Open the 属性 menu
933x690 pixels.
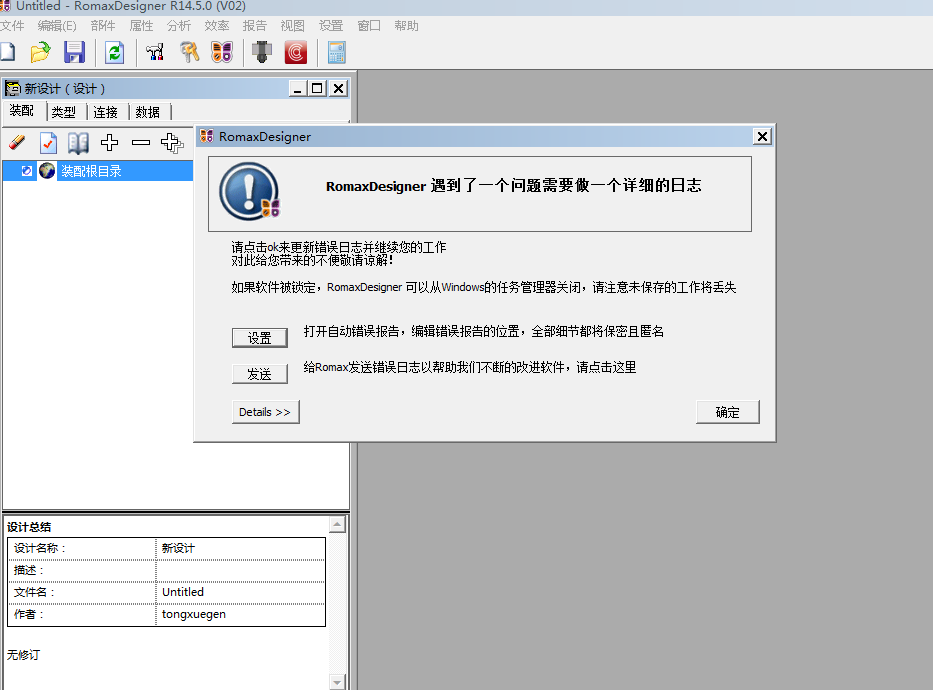pyautogui.click(x=141, y=26)
